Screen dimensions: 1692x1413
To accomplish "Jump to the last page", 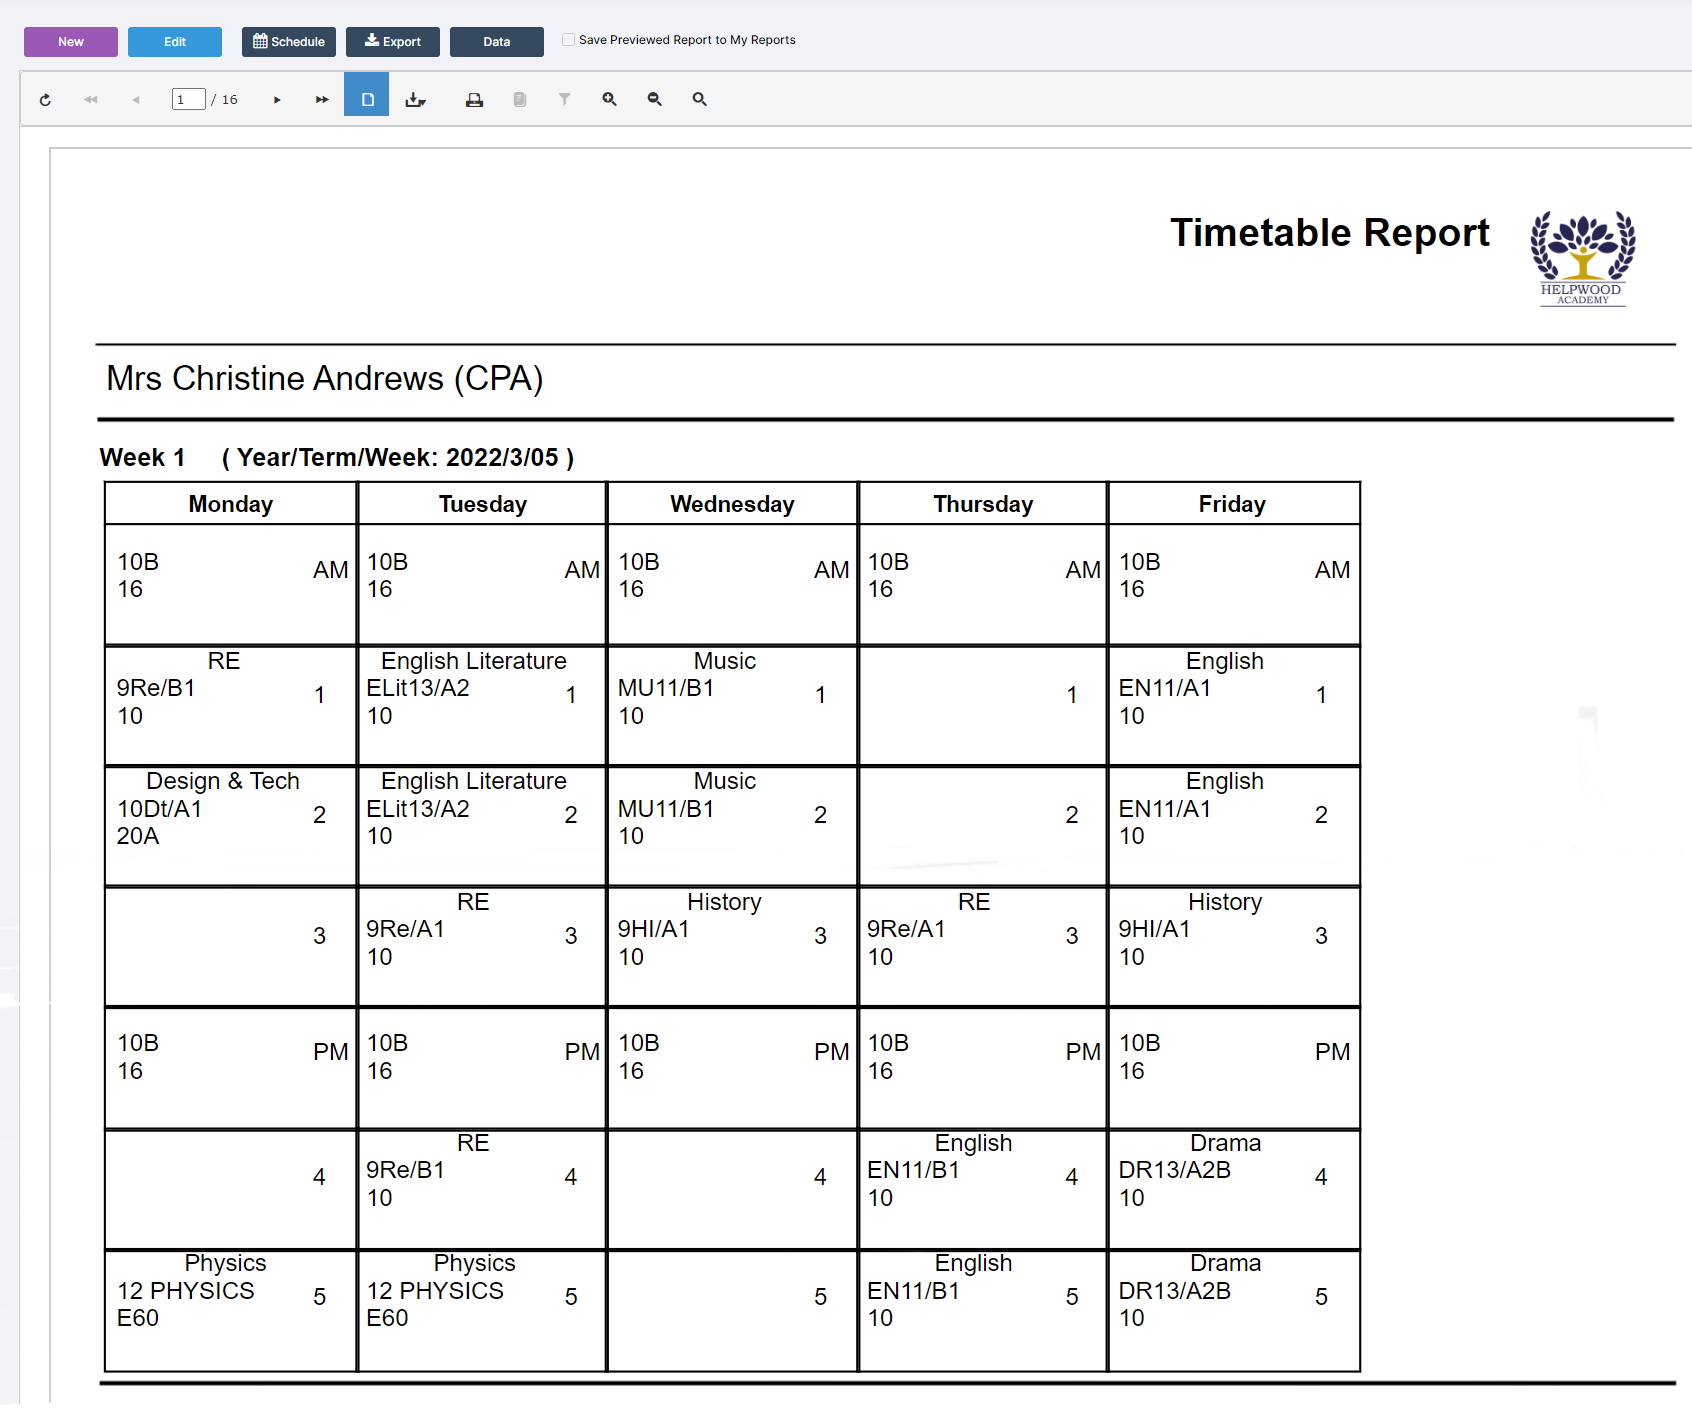I will (321, 99).
